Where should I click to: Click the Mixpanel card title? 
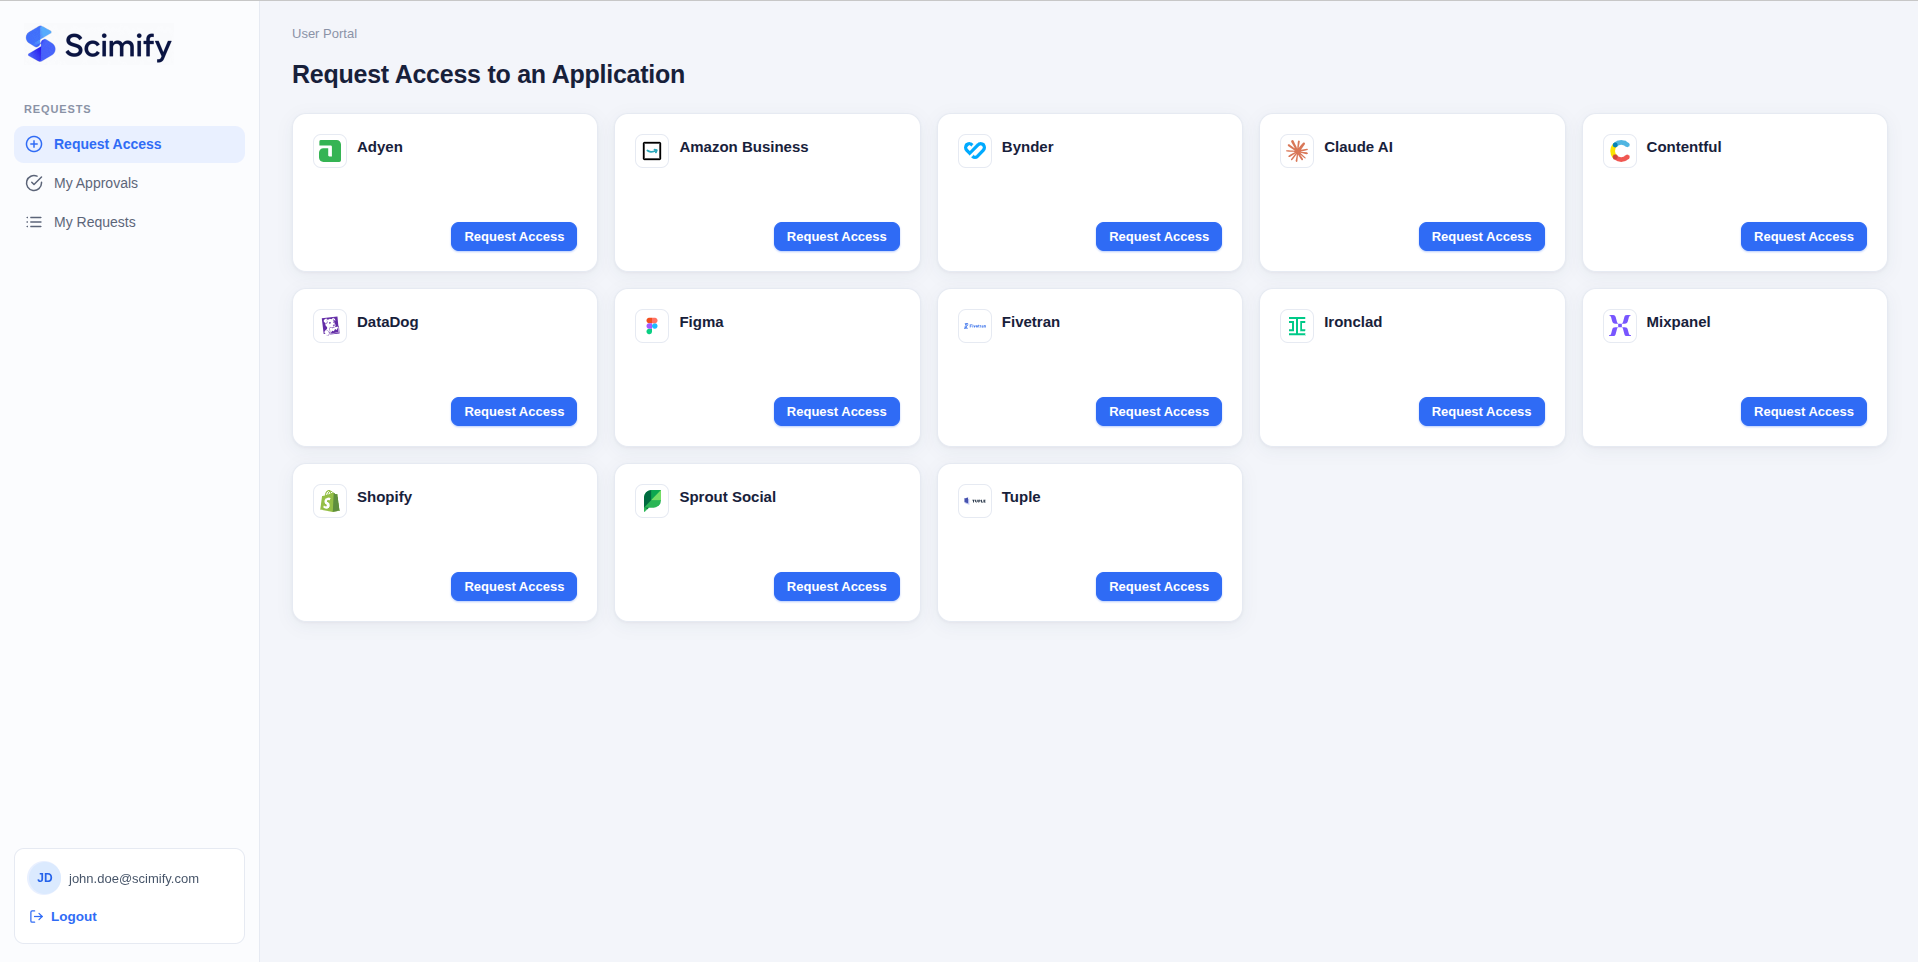tap(1678, 322)
